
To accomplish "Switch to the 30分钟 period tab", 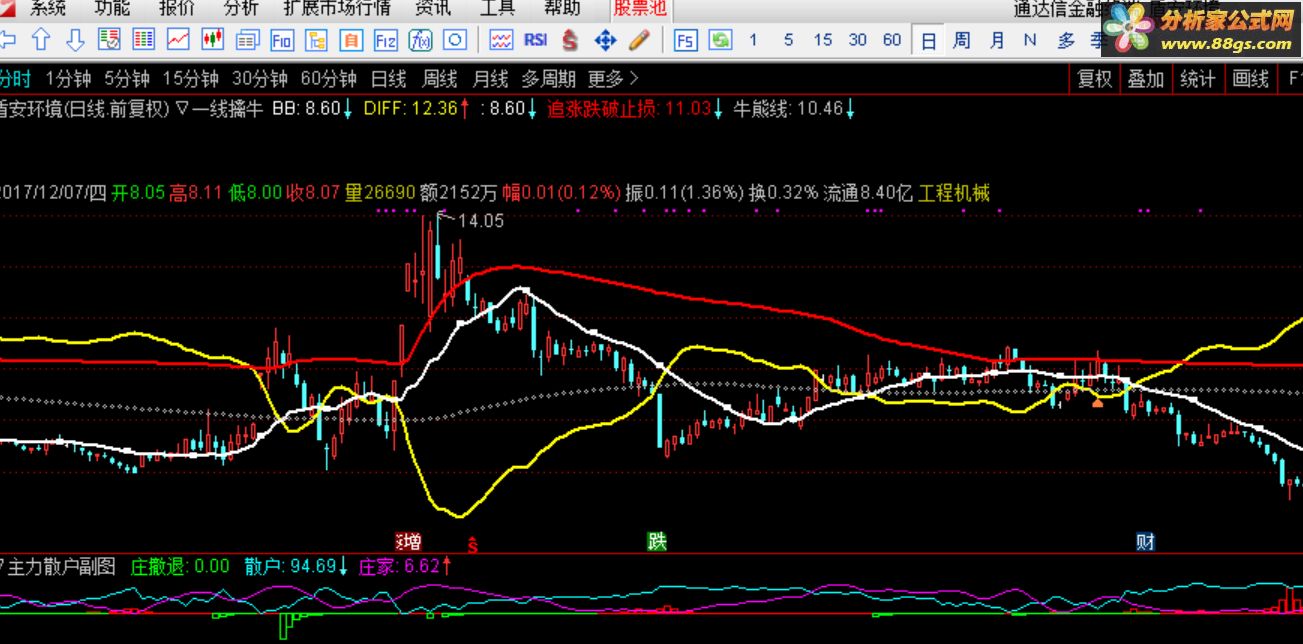I will coord(259,79).
